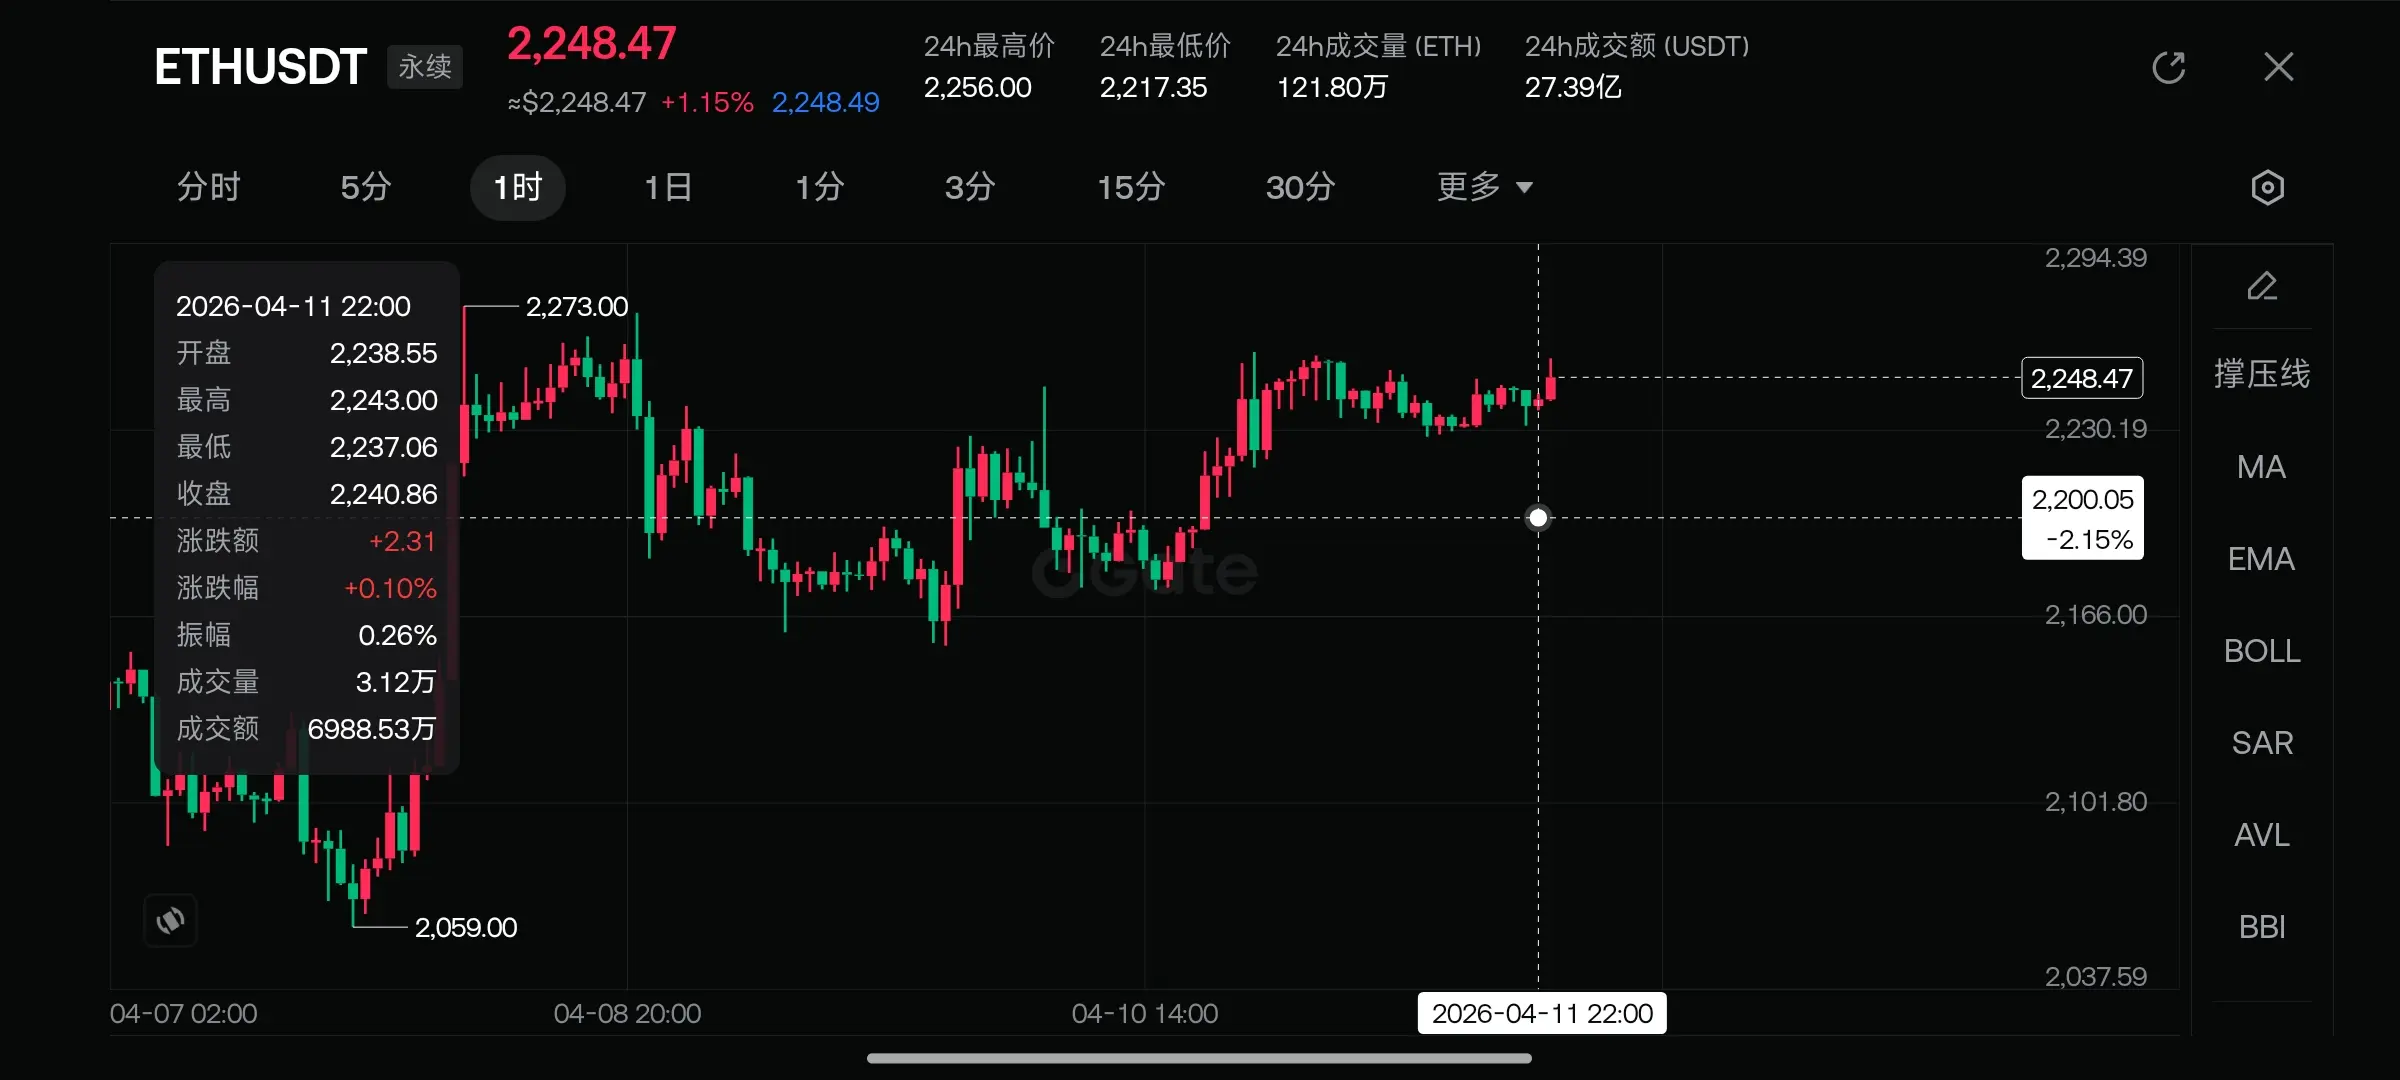Tap the ETHUSDT pair title
The width and height of the screenshot is (2400, 1080).
pyautogui.click(x=260, y=68)
